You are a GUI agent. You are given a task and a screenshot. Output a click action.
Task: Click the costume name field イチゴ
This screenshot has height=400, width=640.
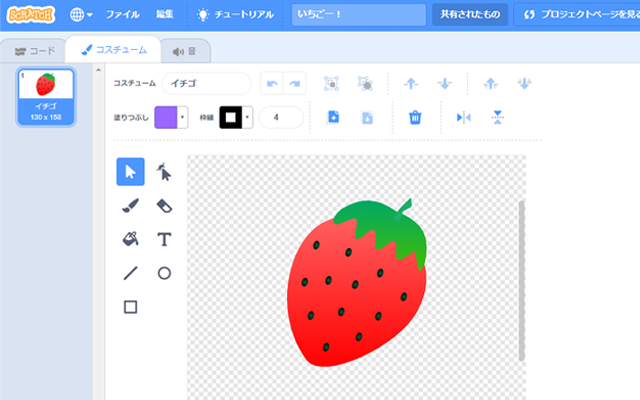point(207,83)
